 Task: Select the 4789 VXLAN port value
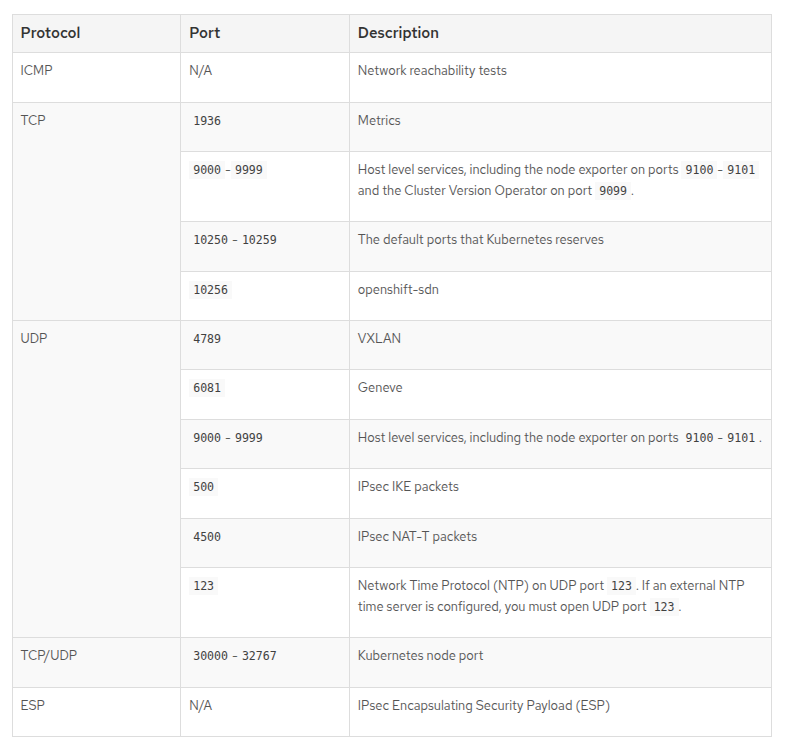click(207, 339)
